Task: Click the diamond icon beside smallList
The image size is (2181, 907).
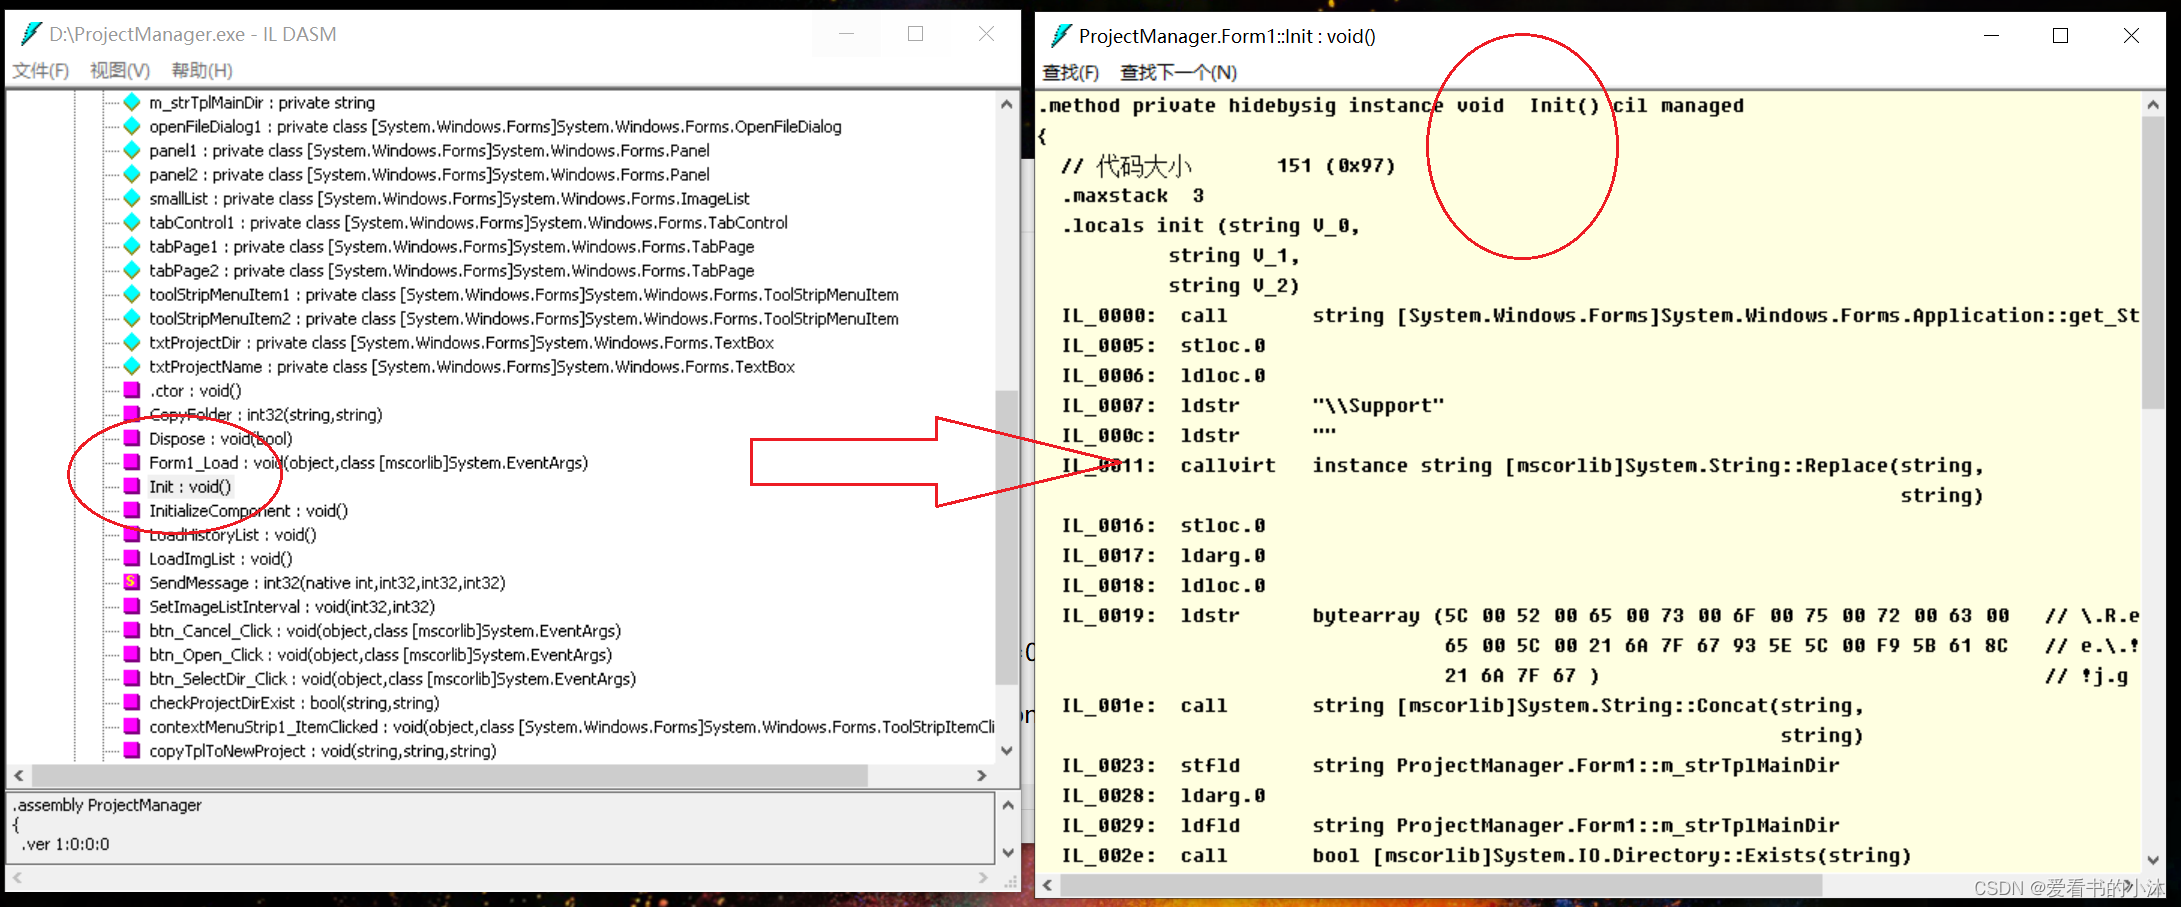Action: click(132, 198)
